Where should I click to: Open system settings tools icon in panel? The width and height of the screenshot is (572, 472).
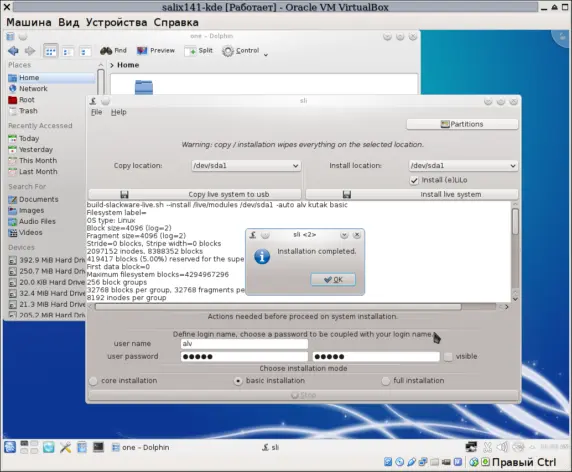click(66, 447)
